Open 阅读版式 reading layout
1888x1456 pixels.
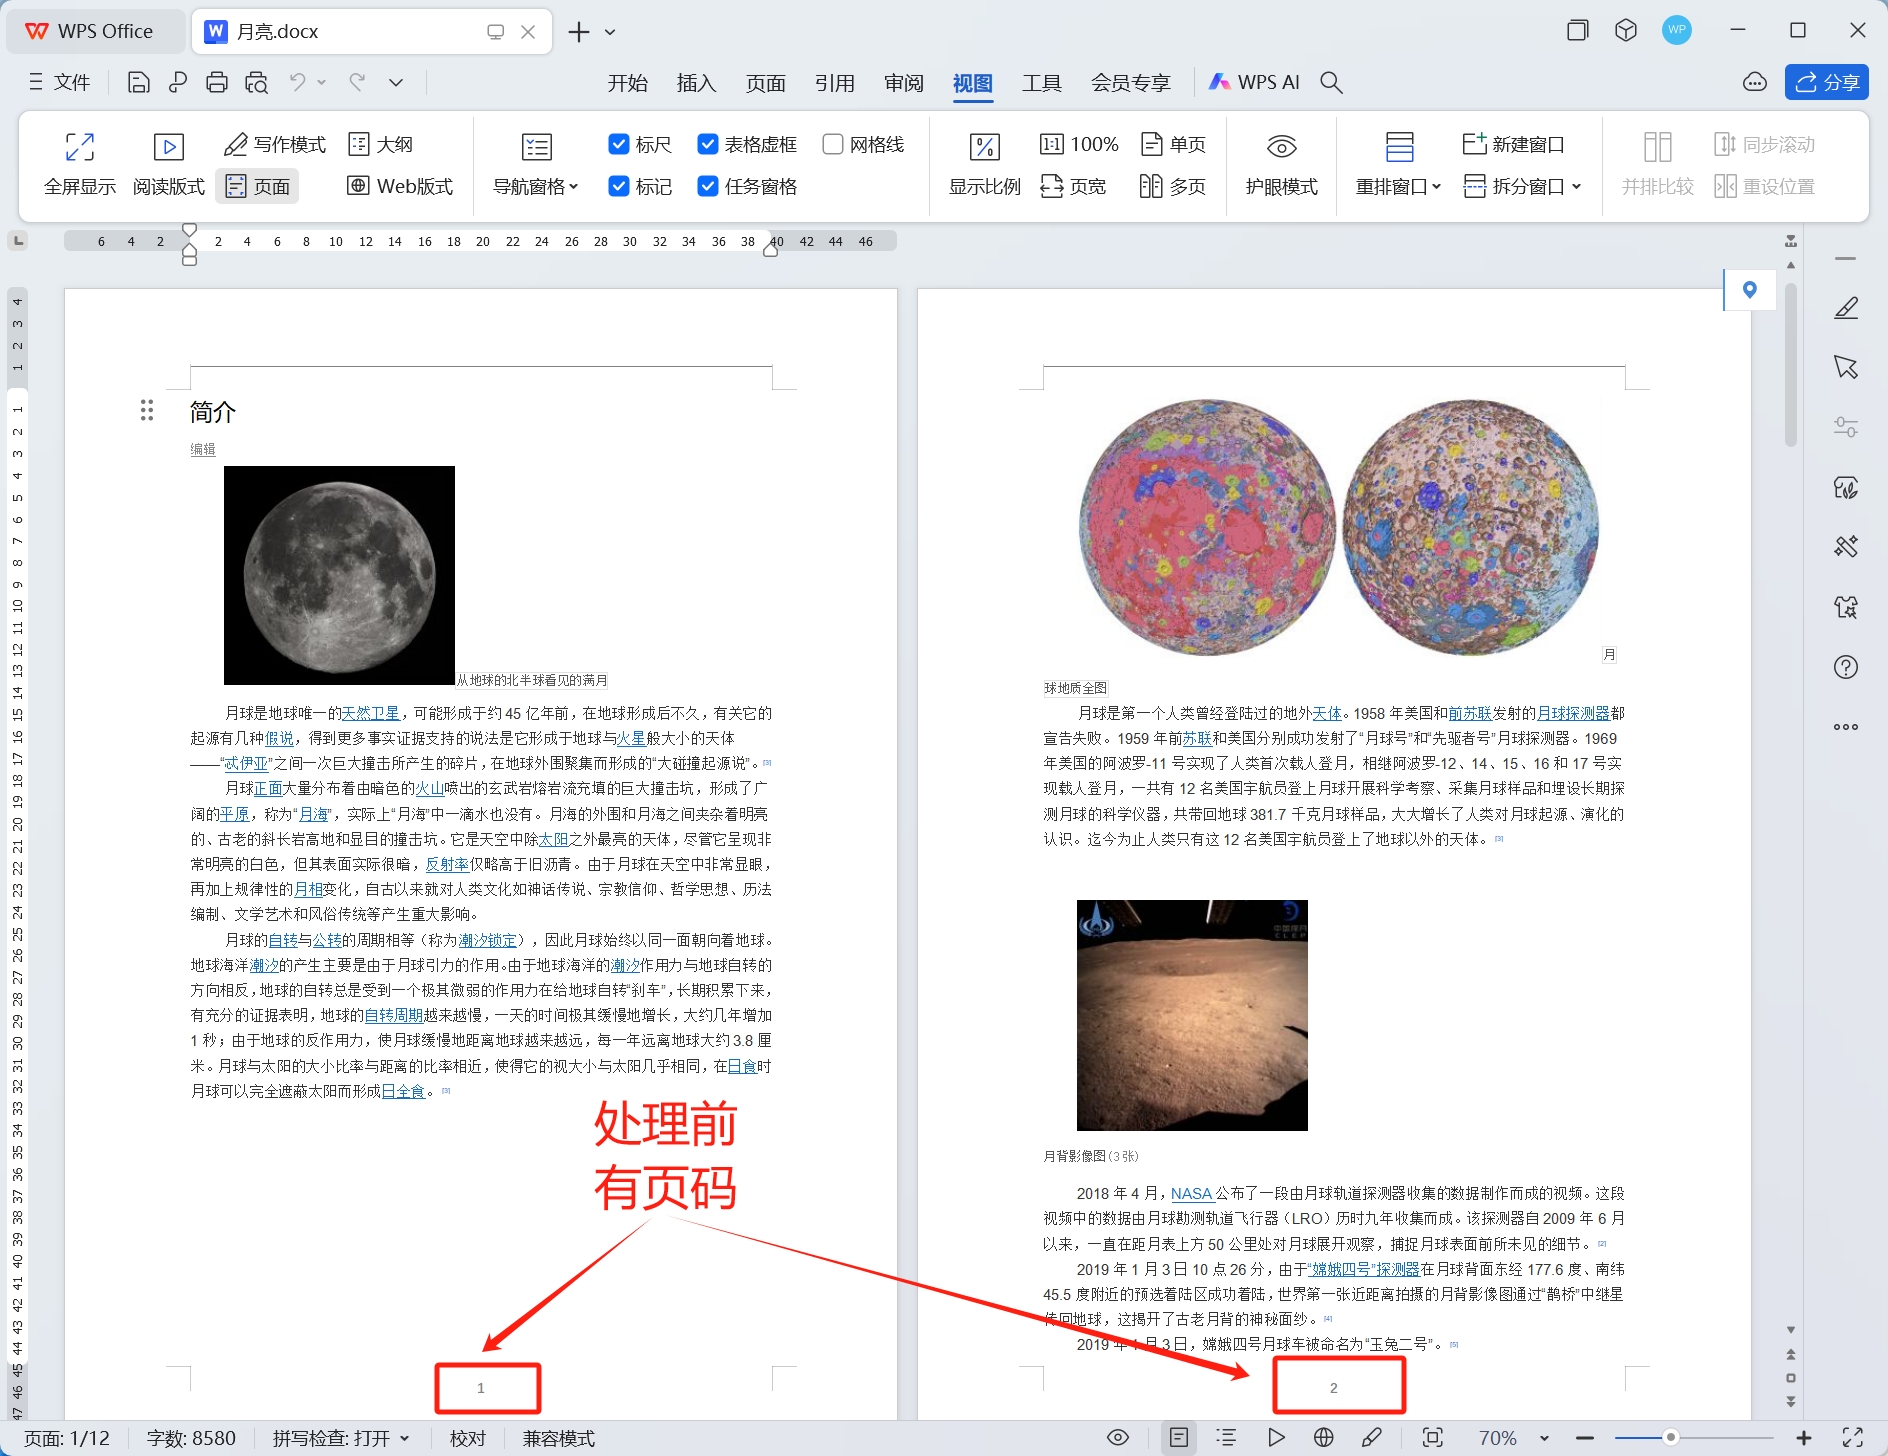coord(168,164)
